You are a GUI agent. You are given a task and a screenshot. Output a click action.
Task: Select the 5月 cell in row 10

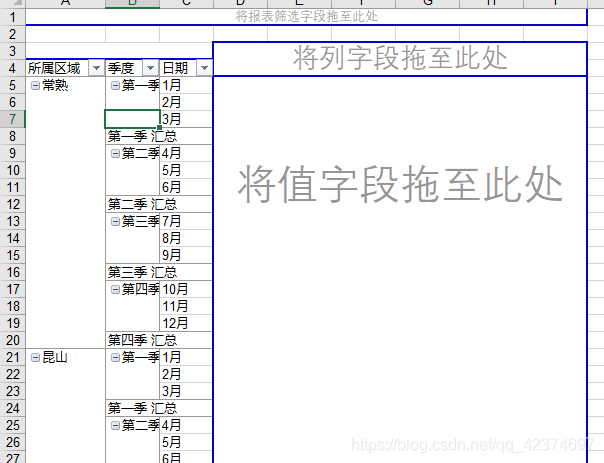point(186,170)
